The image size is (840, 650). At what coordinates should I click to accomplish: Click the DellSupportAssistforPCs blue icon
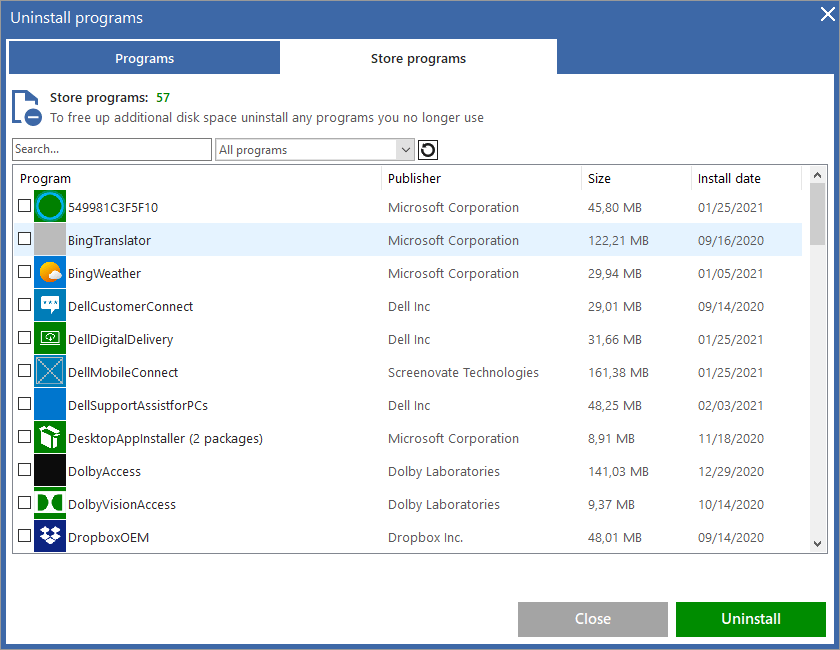tap(50, 404)
